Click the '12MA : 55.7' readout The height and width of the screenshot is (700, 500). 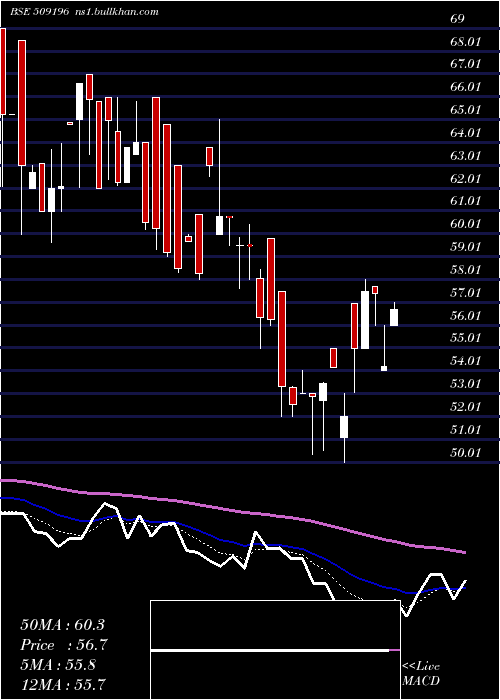click(x=62, y=684)
